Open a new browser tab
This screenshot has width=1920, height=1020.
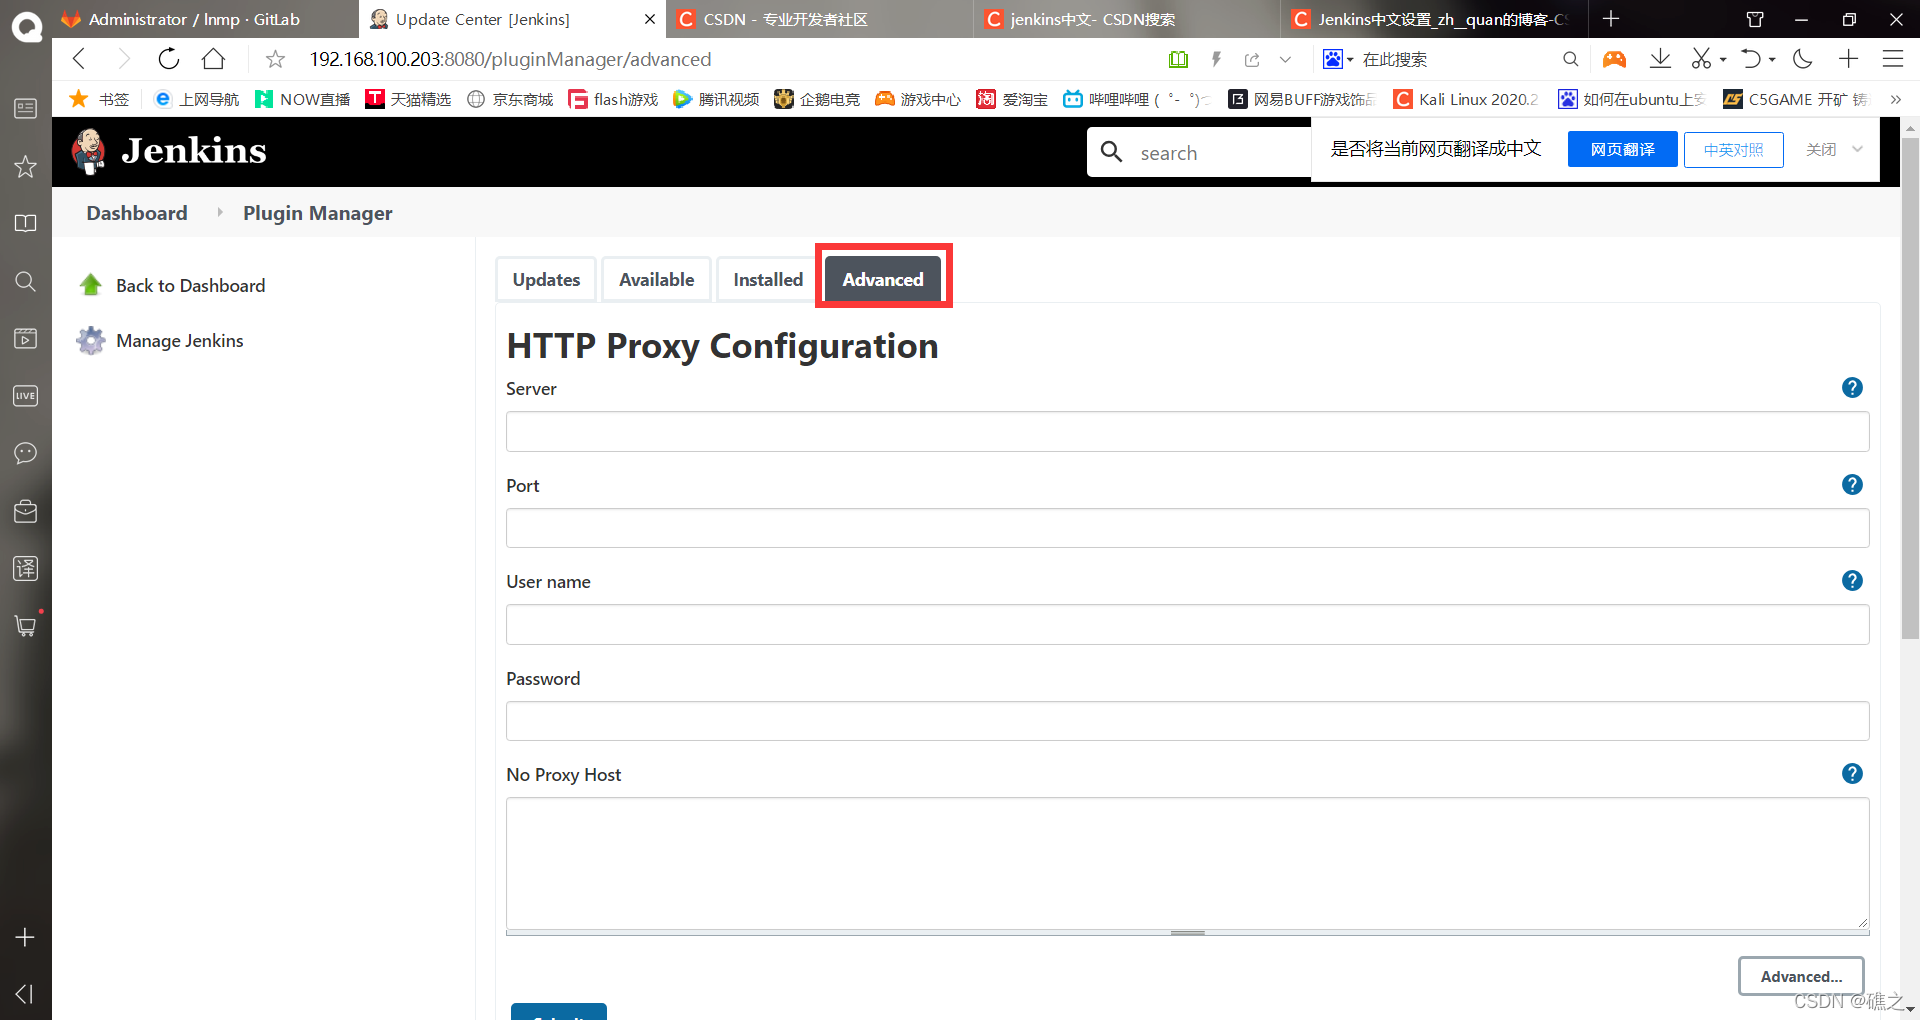1611,19
